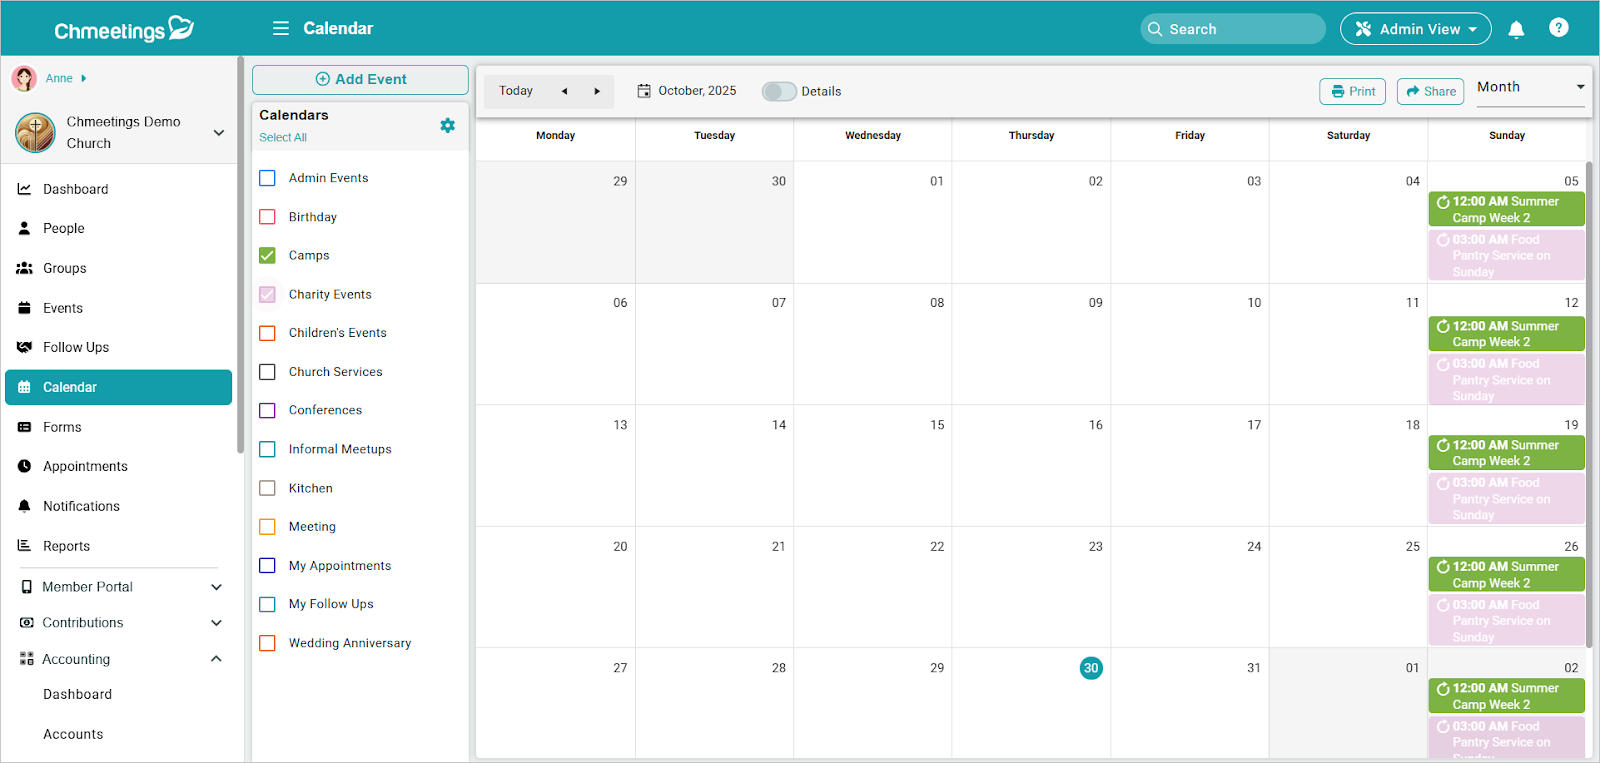Turn on the Details toggle
The width and height of the screenshot is (1600, 763).
tap(778, 91)
